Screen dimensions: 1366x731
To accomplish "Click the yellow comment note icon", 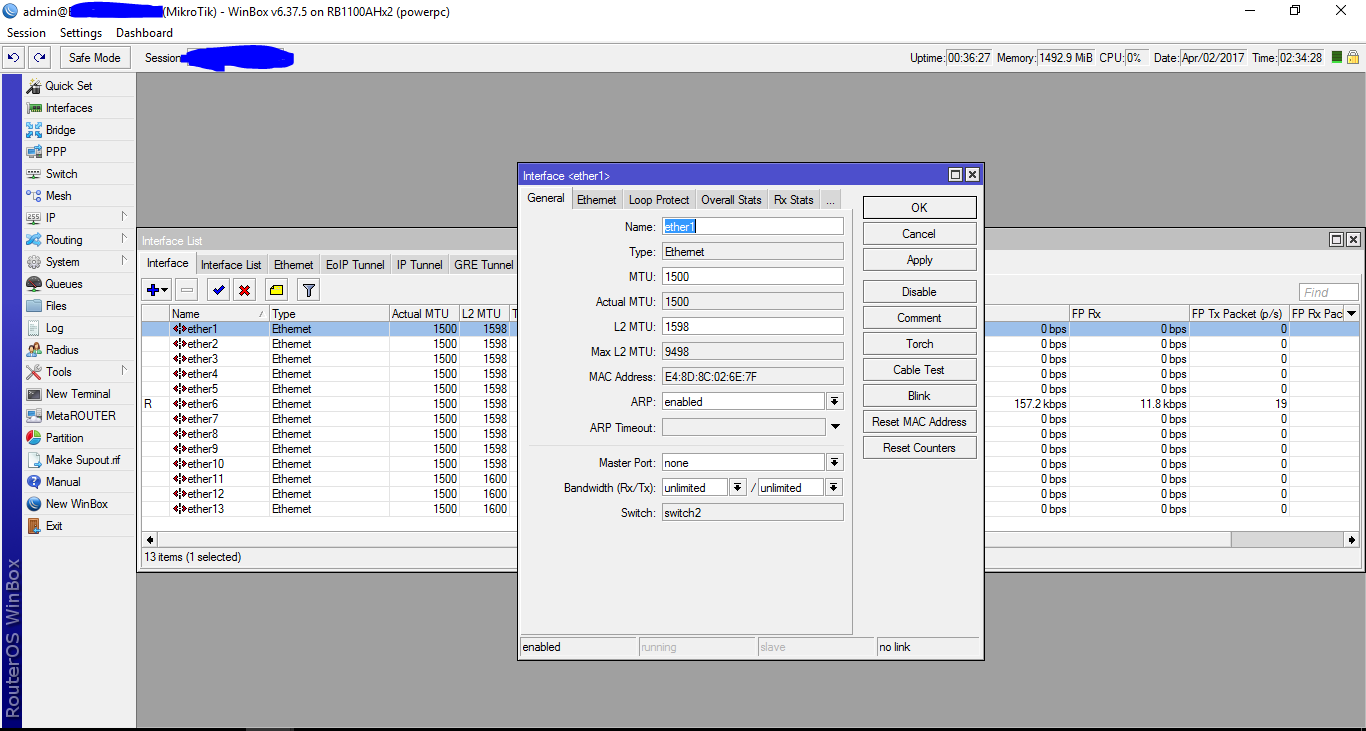I will pyautogui.click(x=277, y=290).
